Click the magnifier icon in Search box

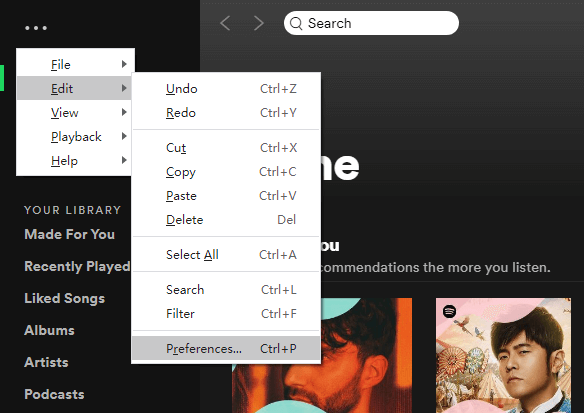(x=296, y=23)
